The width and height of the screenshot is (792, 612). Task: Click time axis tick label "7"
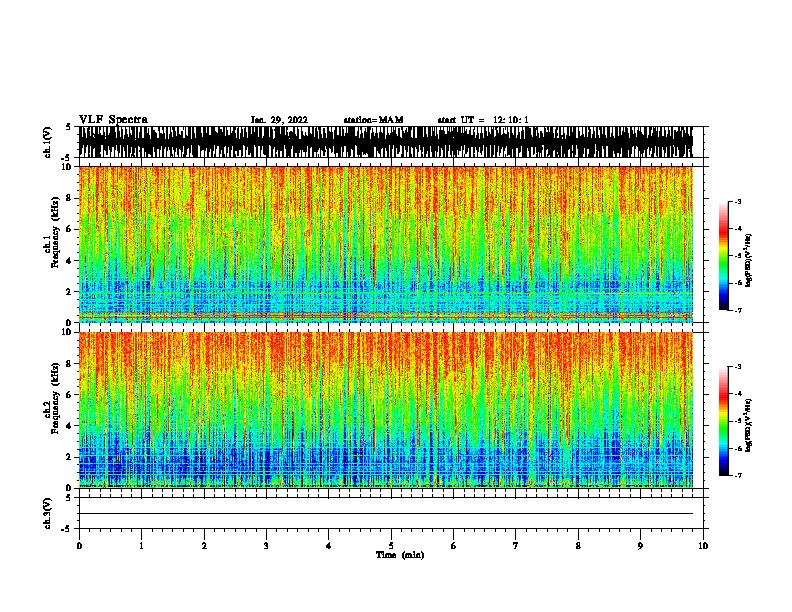click(516, 546)
